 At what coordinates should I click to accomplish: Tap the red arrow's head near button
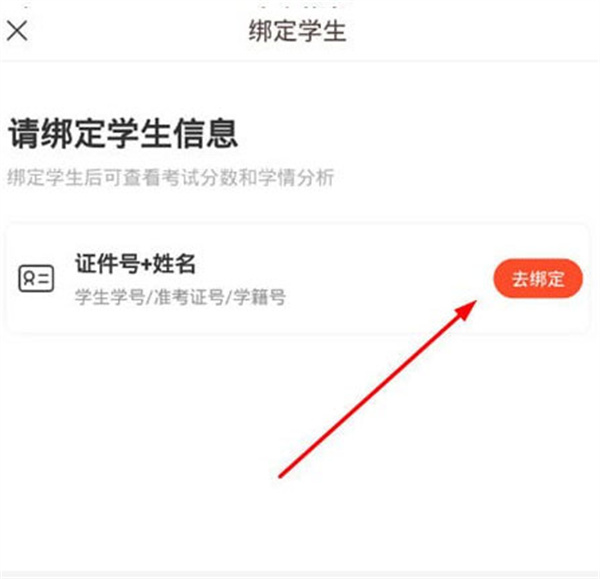(466, 310)
